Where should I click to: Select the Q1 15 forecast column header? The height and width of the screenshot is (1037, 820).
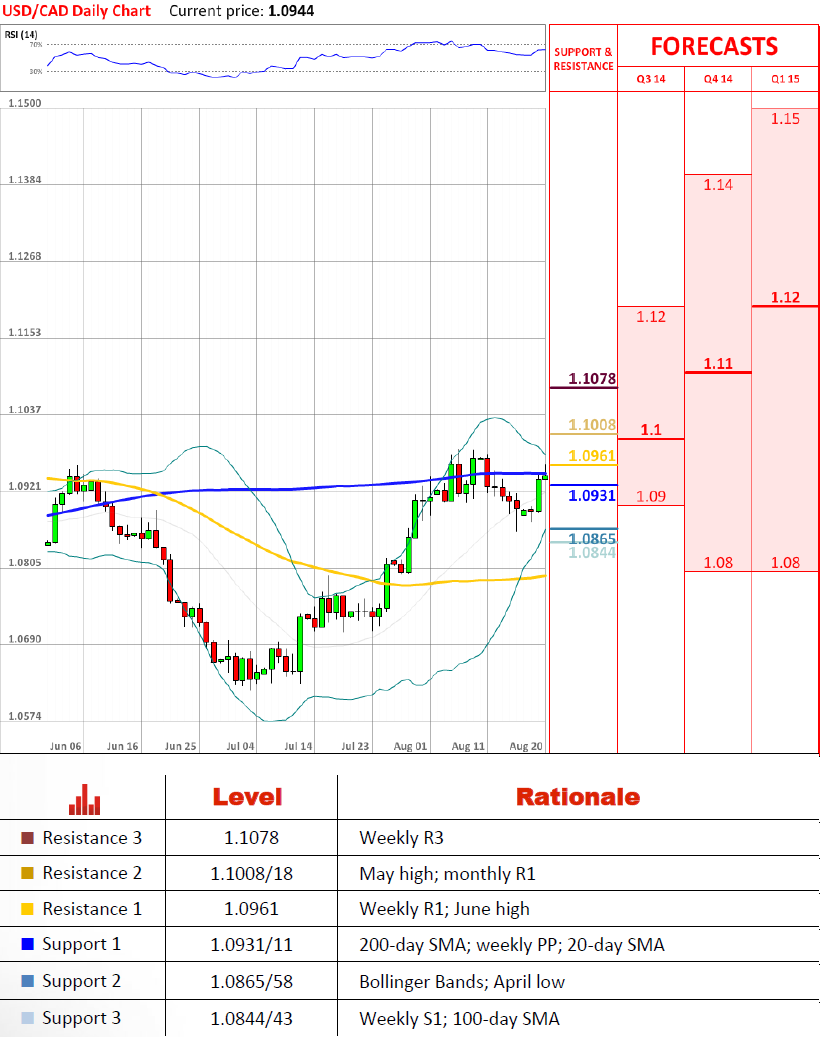[785, 79]
